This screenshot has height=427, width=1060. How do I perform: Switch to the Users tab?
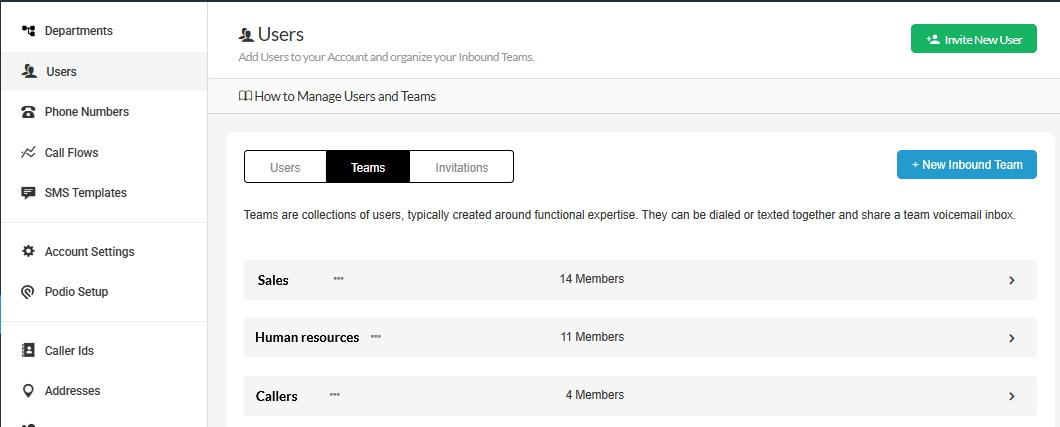[285, 167]
